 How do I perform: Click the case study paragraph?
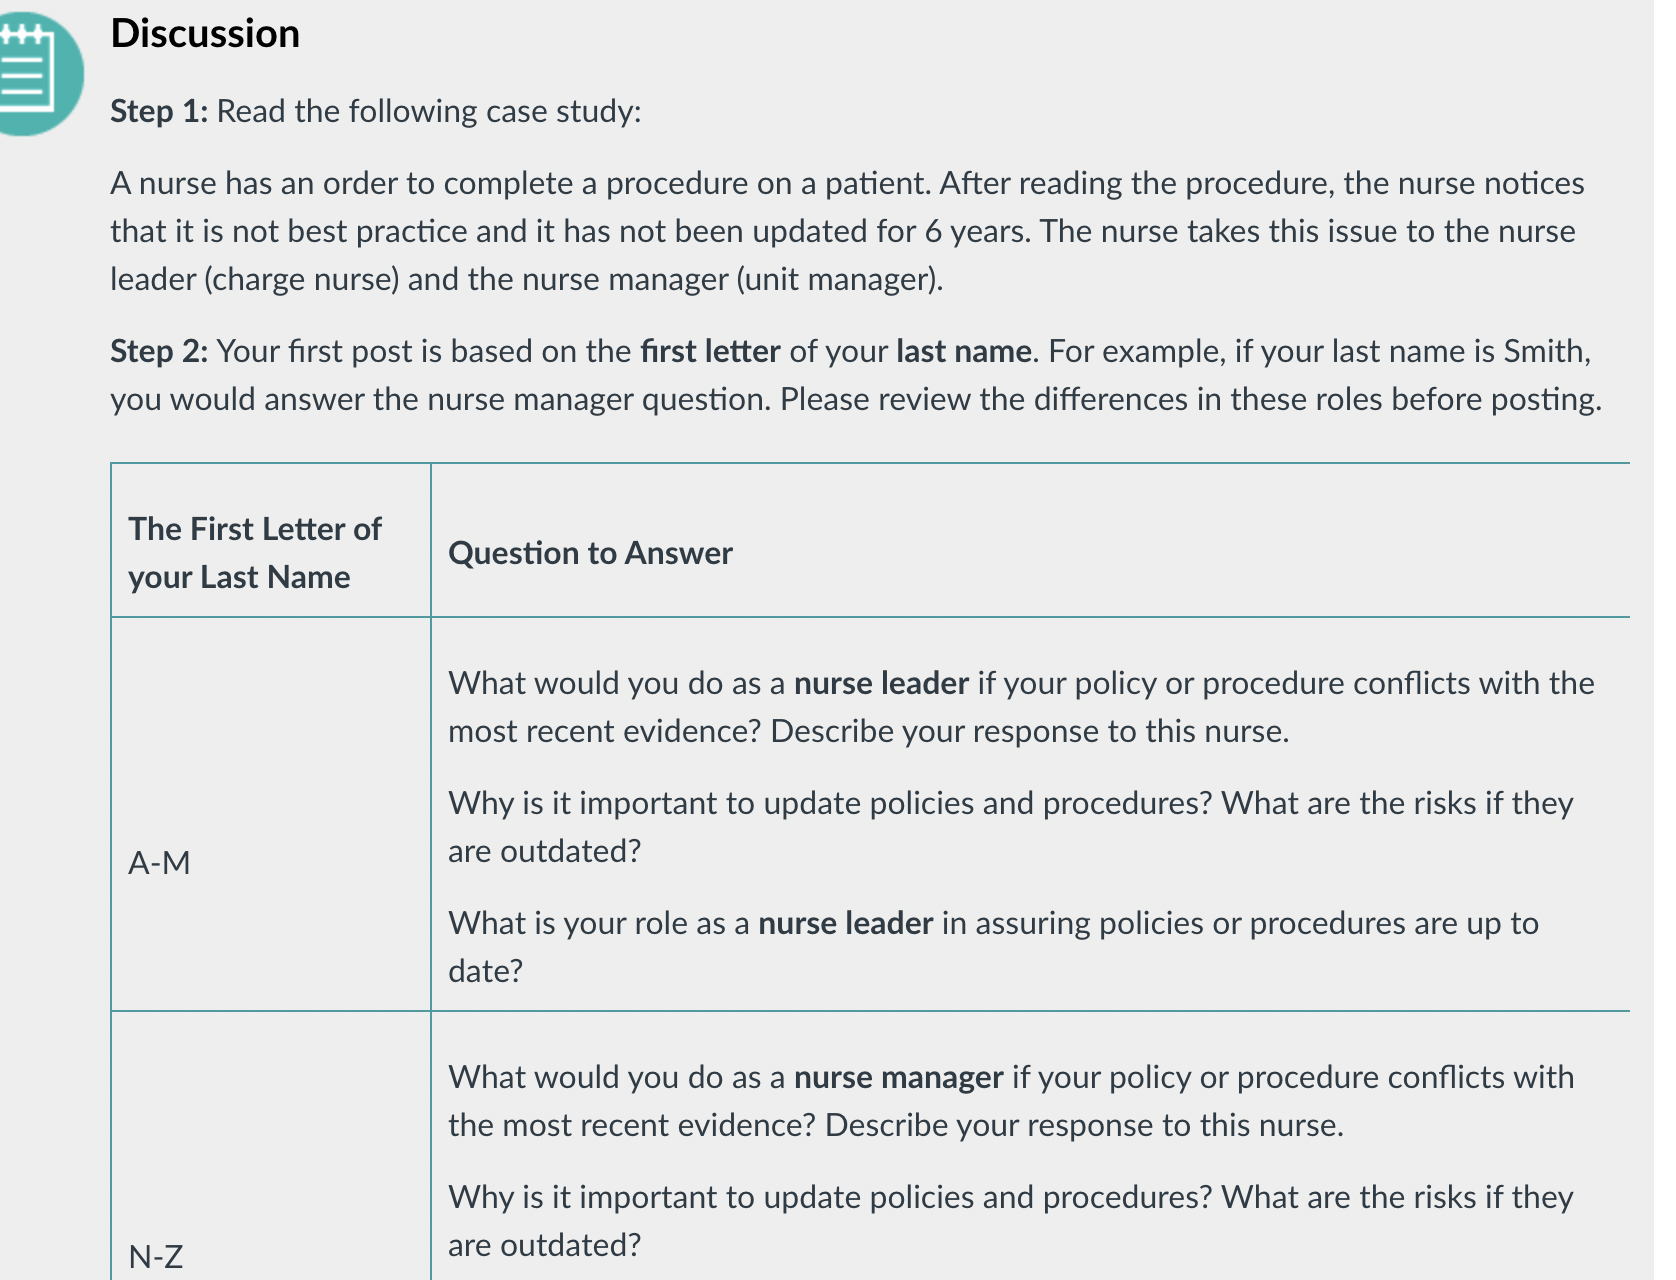click(847, 231)
